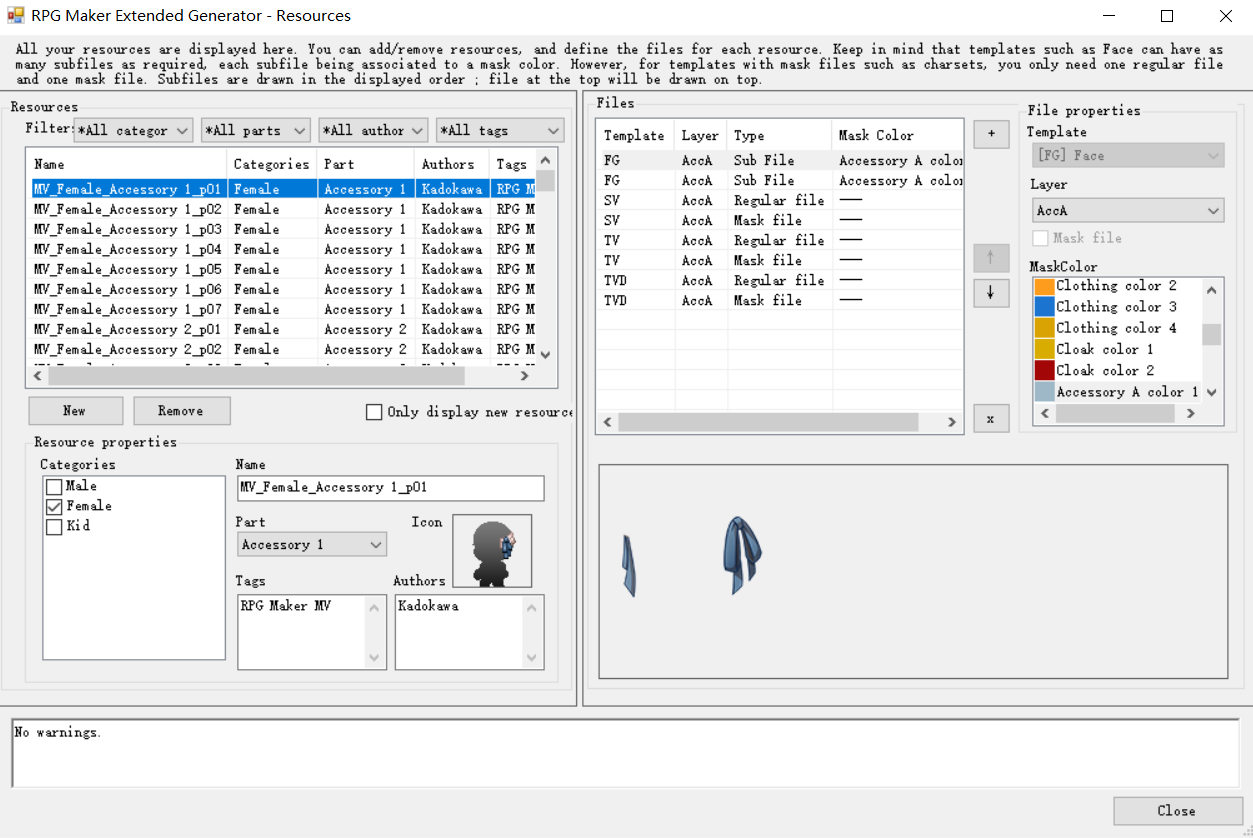Click the Remove resource button
The width and height of the screenshot is (1253, 838).
181,411
